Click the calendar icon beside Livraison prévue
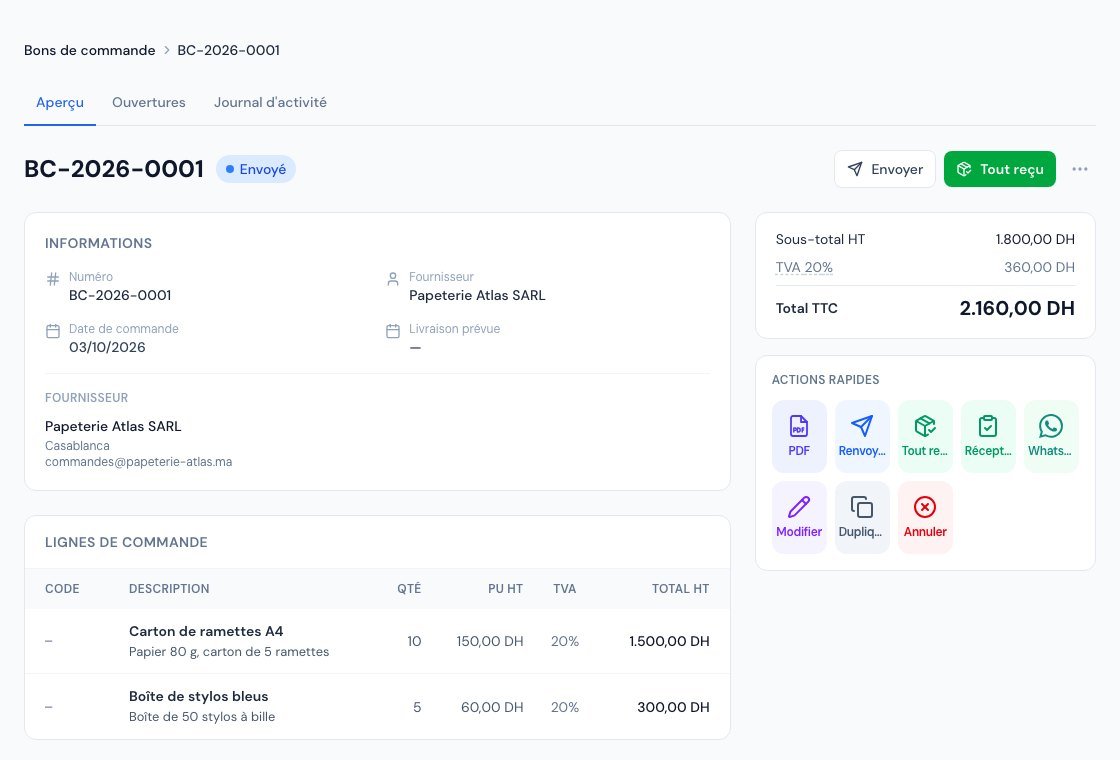This screenshot has width=1120, height=760. click(x=393, y=331)
